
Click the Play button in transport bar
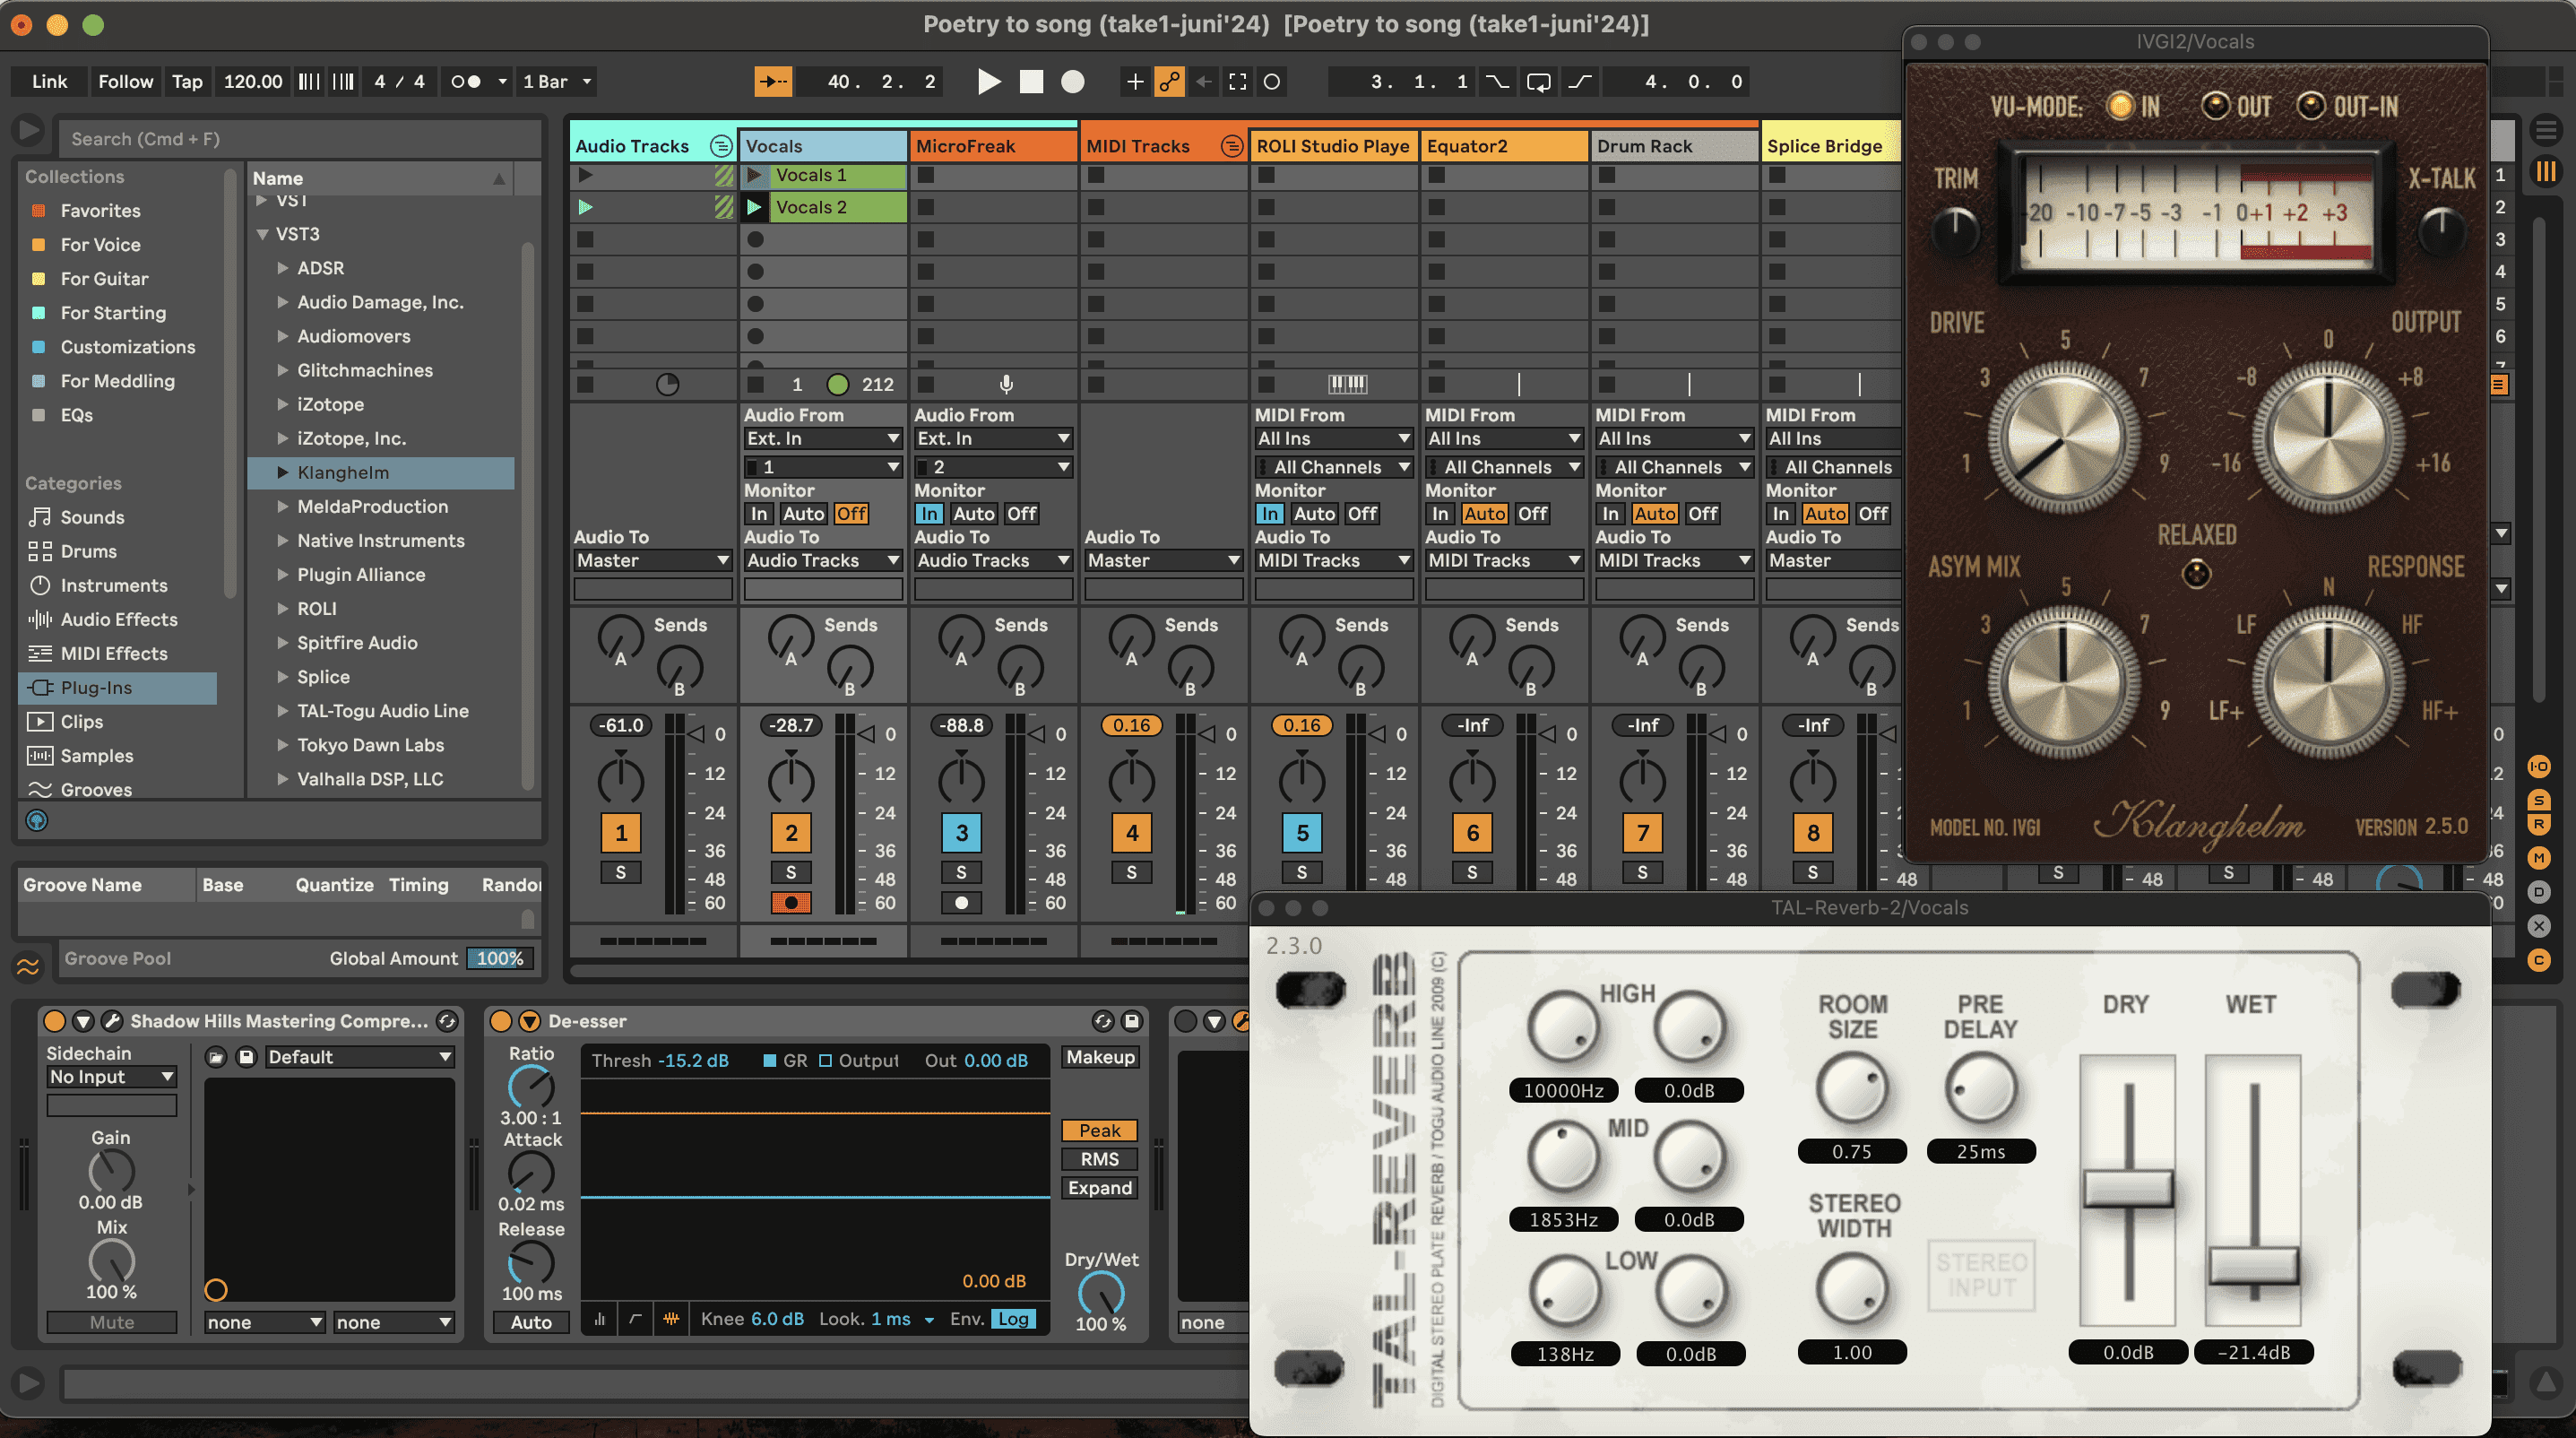988,82
